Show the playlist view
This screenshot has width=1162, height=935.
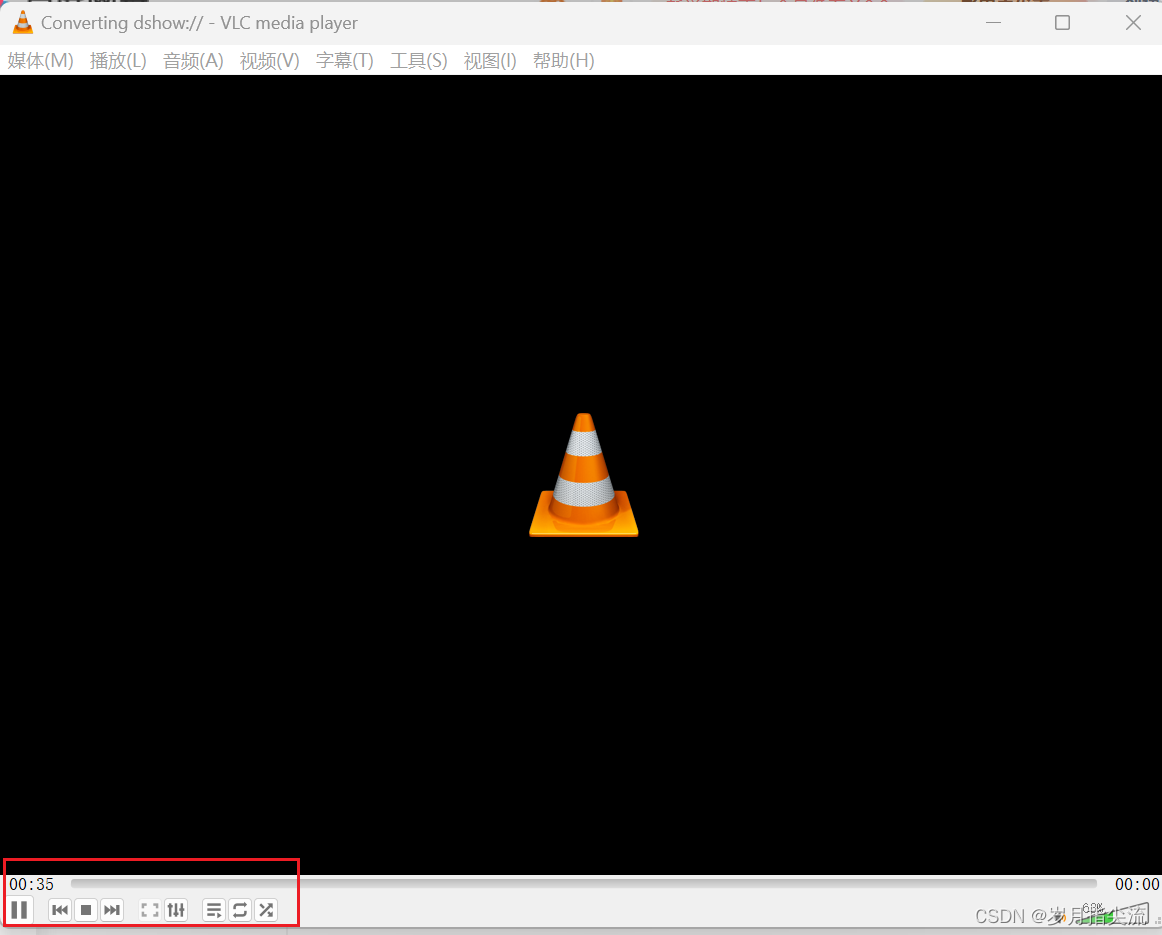[x=214, y=910]
